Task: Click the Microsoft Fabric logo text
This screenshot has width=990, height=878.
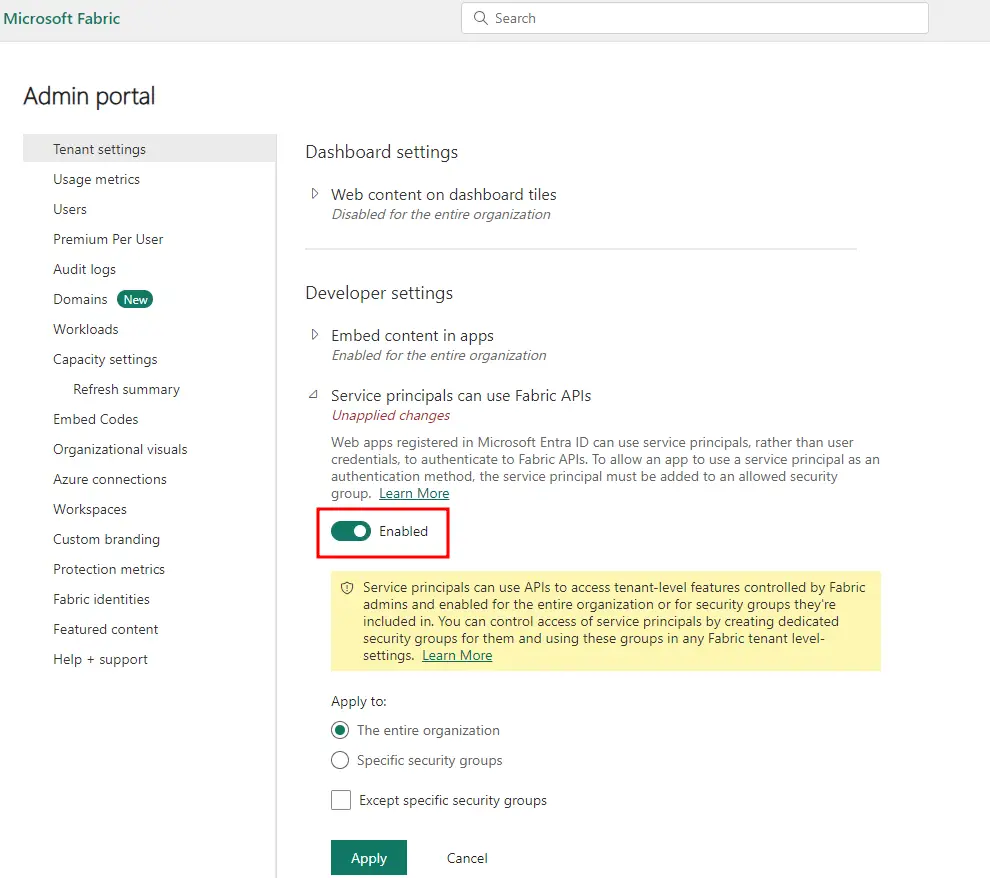Action: click(61, 18)
